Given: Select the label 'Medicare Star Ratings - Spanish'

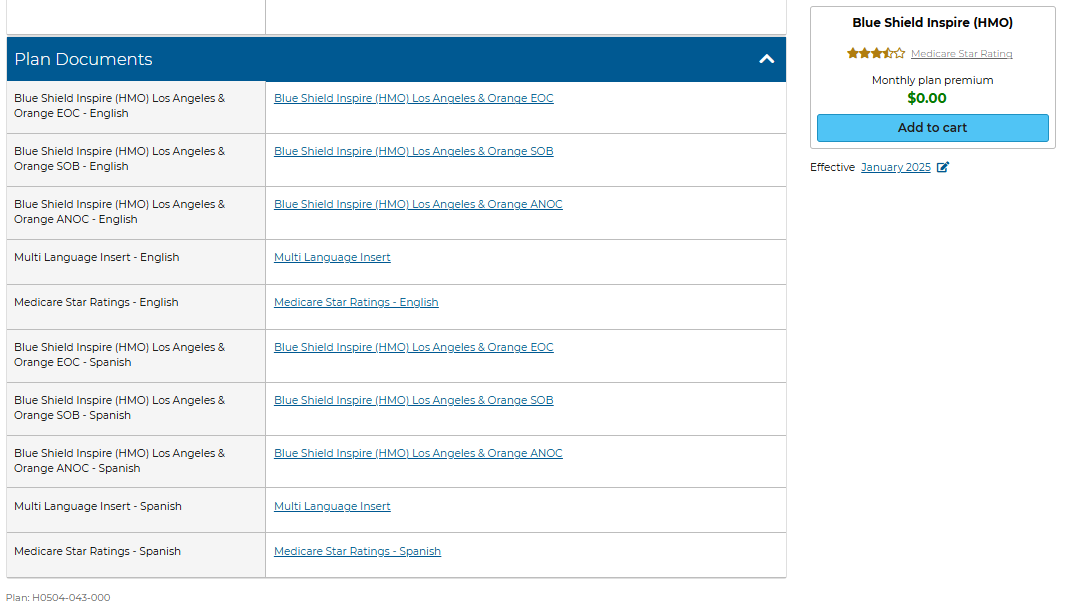Looking at the screenshot, I should click(97, 551).
